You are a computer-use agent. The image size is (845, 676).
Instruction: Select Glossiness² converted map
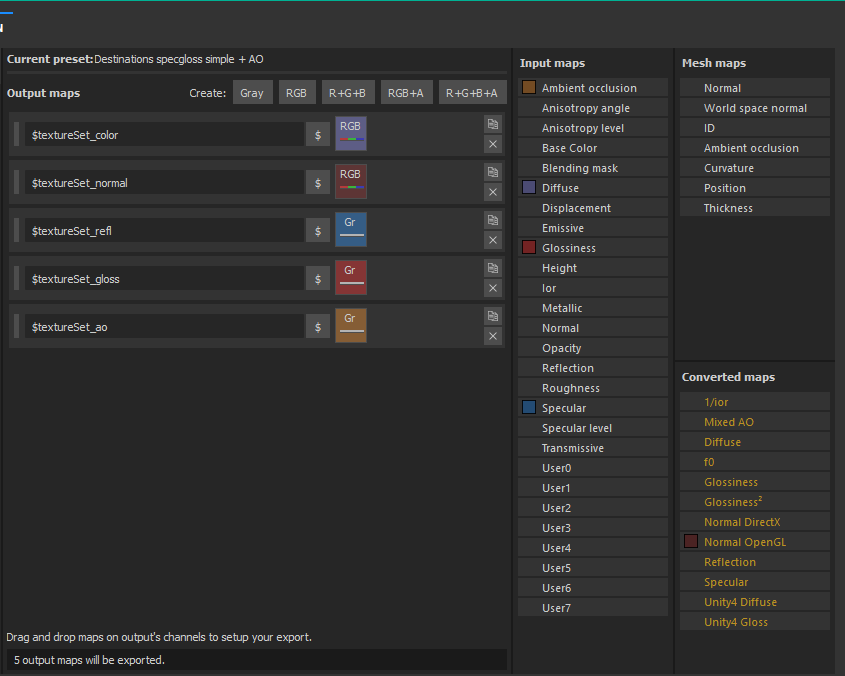coord(754,501)
